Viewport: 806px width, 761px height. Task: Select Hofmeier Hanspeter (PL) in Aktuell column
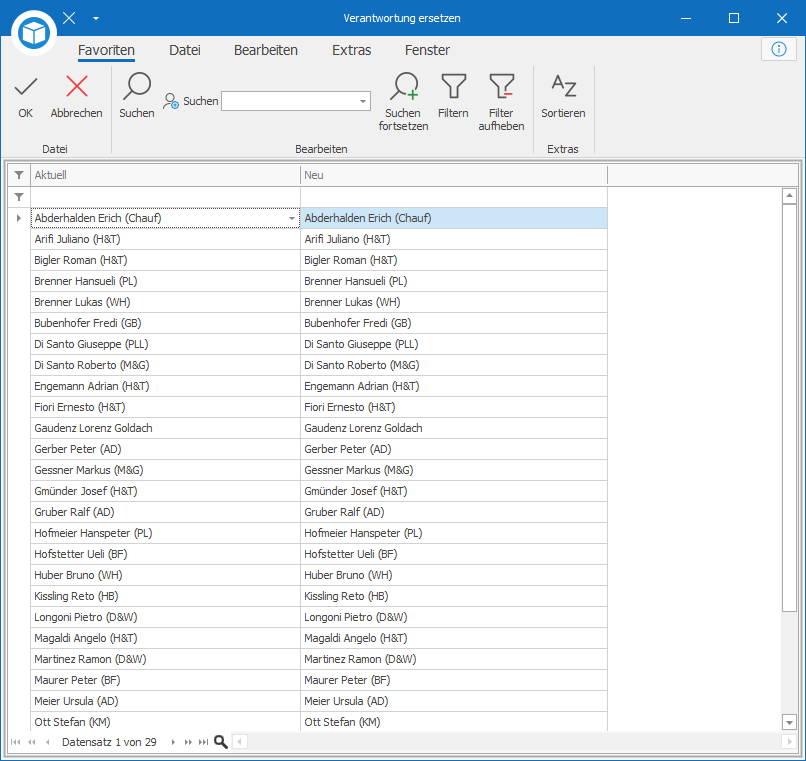click(x=166, y=533)
